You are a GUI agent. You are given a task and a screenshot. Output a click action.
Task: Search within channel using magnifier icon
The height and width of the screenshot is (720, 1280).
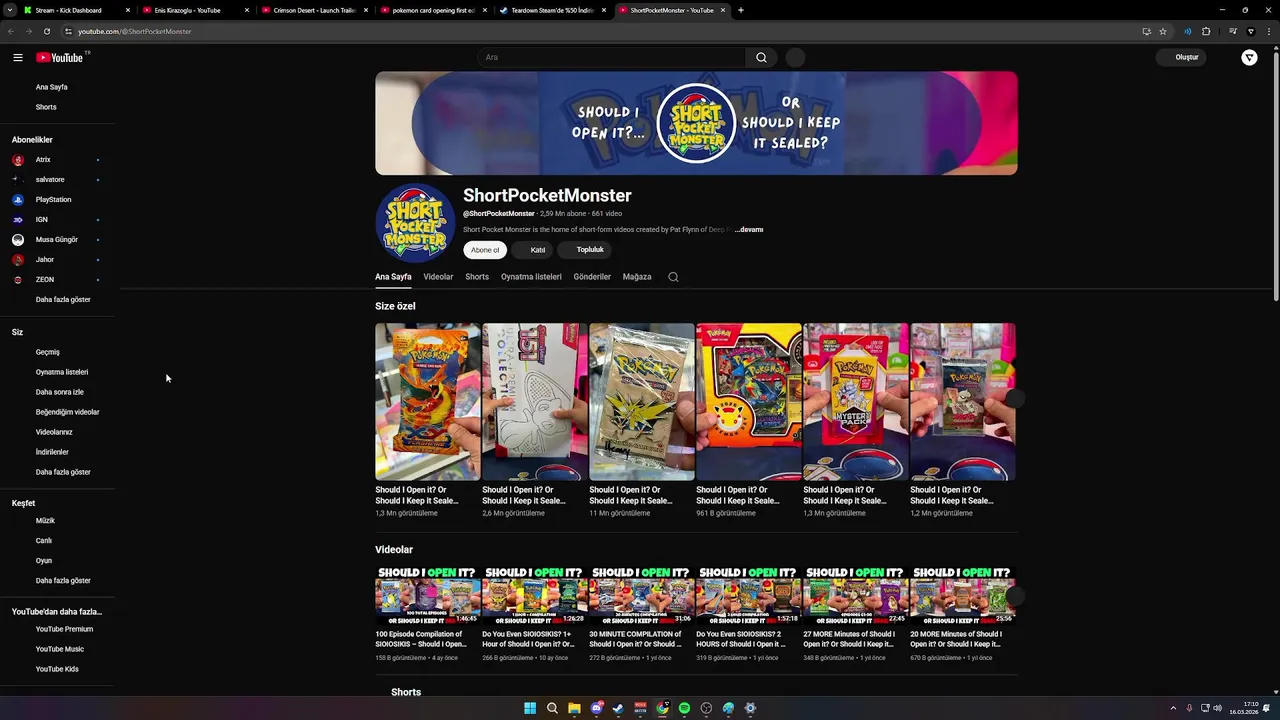tap(673, 277)
